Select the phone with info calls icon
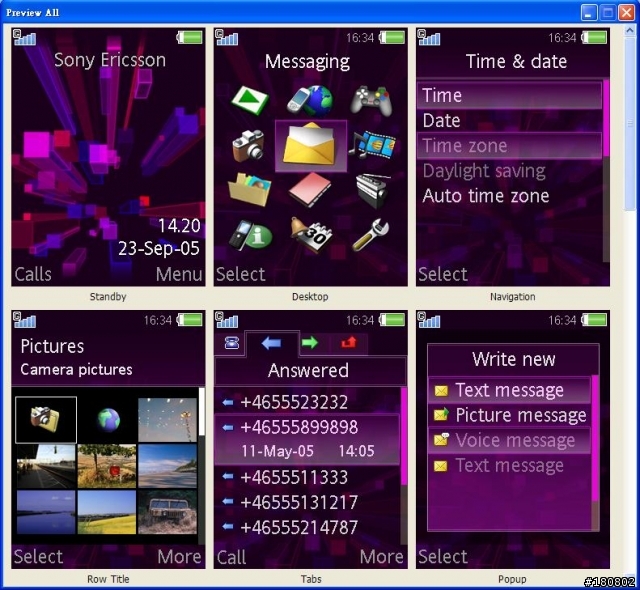Image resolution: width=640 pixels, height=590 pixels. tap(250, 235)
